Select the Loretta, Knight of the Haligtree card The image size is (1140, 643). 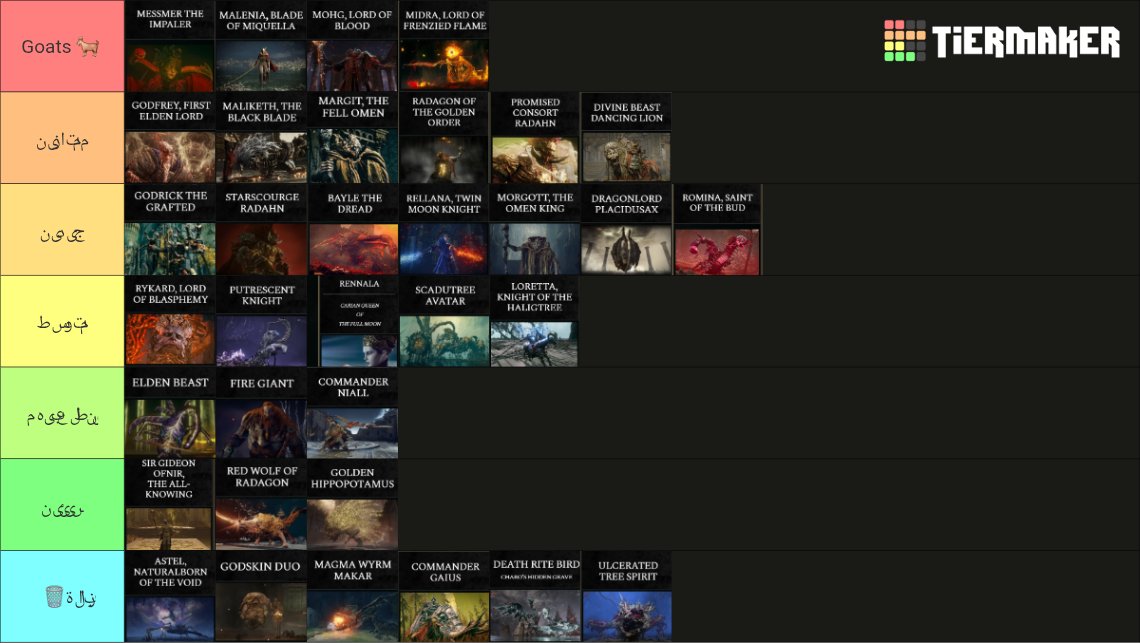pos(534,321)
